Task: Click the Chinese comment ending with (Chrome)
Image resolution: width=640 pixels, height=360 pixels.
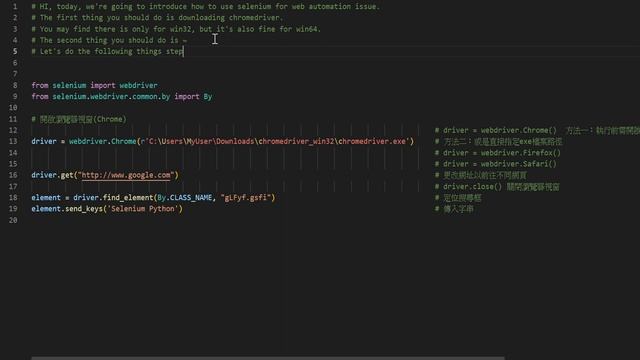Action: click(x=79, y=119)
